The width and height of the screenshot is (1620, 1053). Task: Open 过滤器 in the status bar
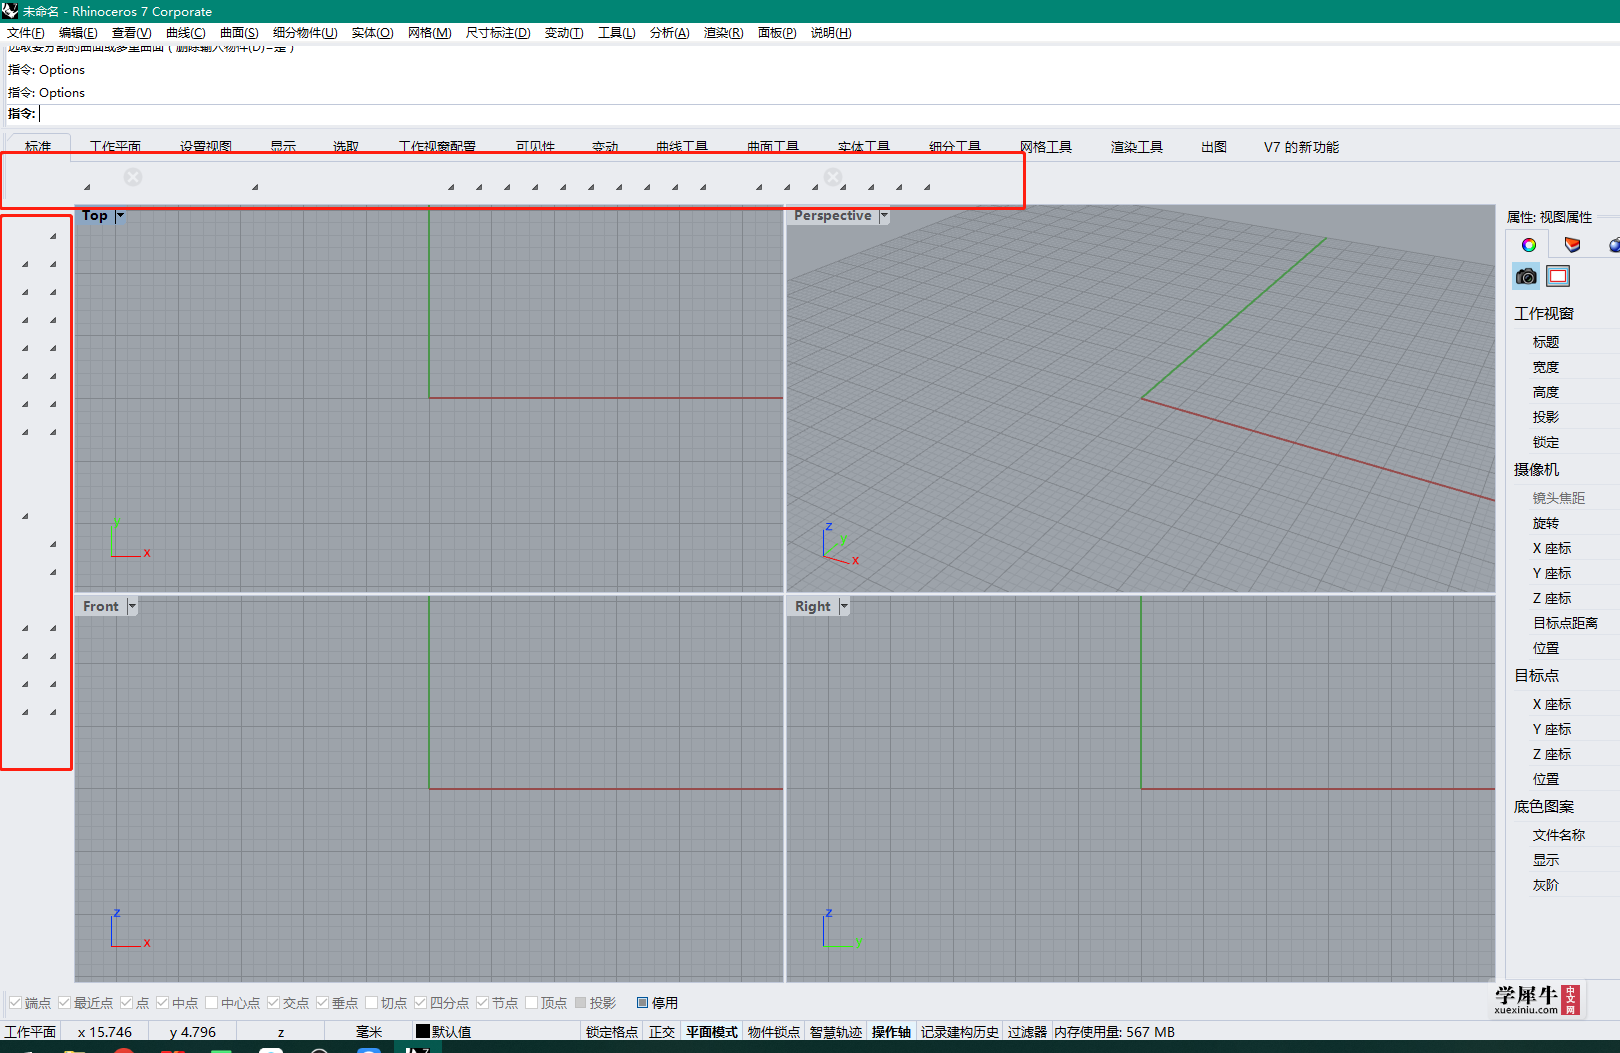(1027, 1031)
